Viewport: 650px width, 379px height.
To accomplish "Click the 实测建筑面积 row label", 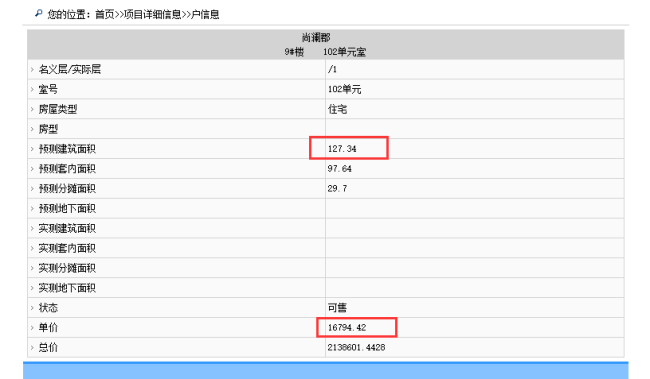I will tap(67, 228).
